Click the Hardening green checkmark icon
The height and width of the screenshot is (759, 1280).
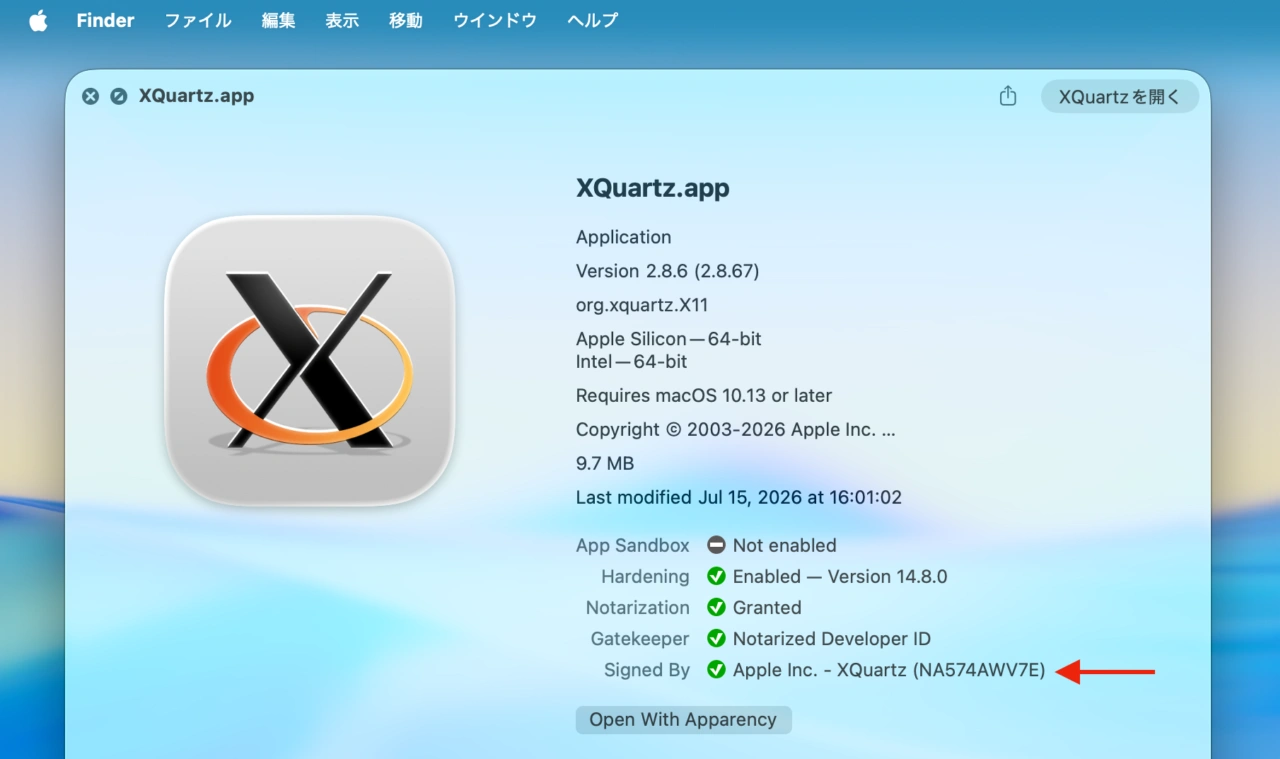tap(716, 577)
